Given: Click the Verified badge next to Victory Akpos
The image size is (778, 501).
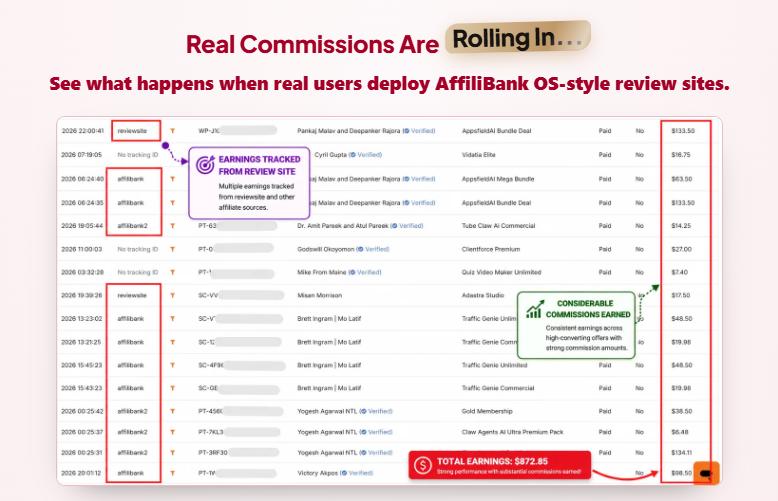Looking at the screenshot, I should tap(357, 473).
